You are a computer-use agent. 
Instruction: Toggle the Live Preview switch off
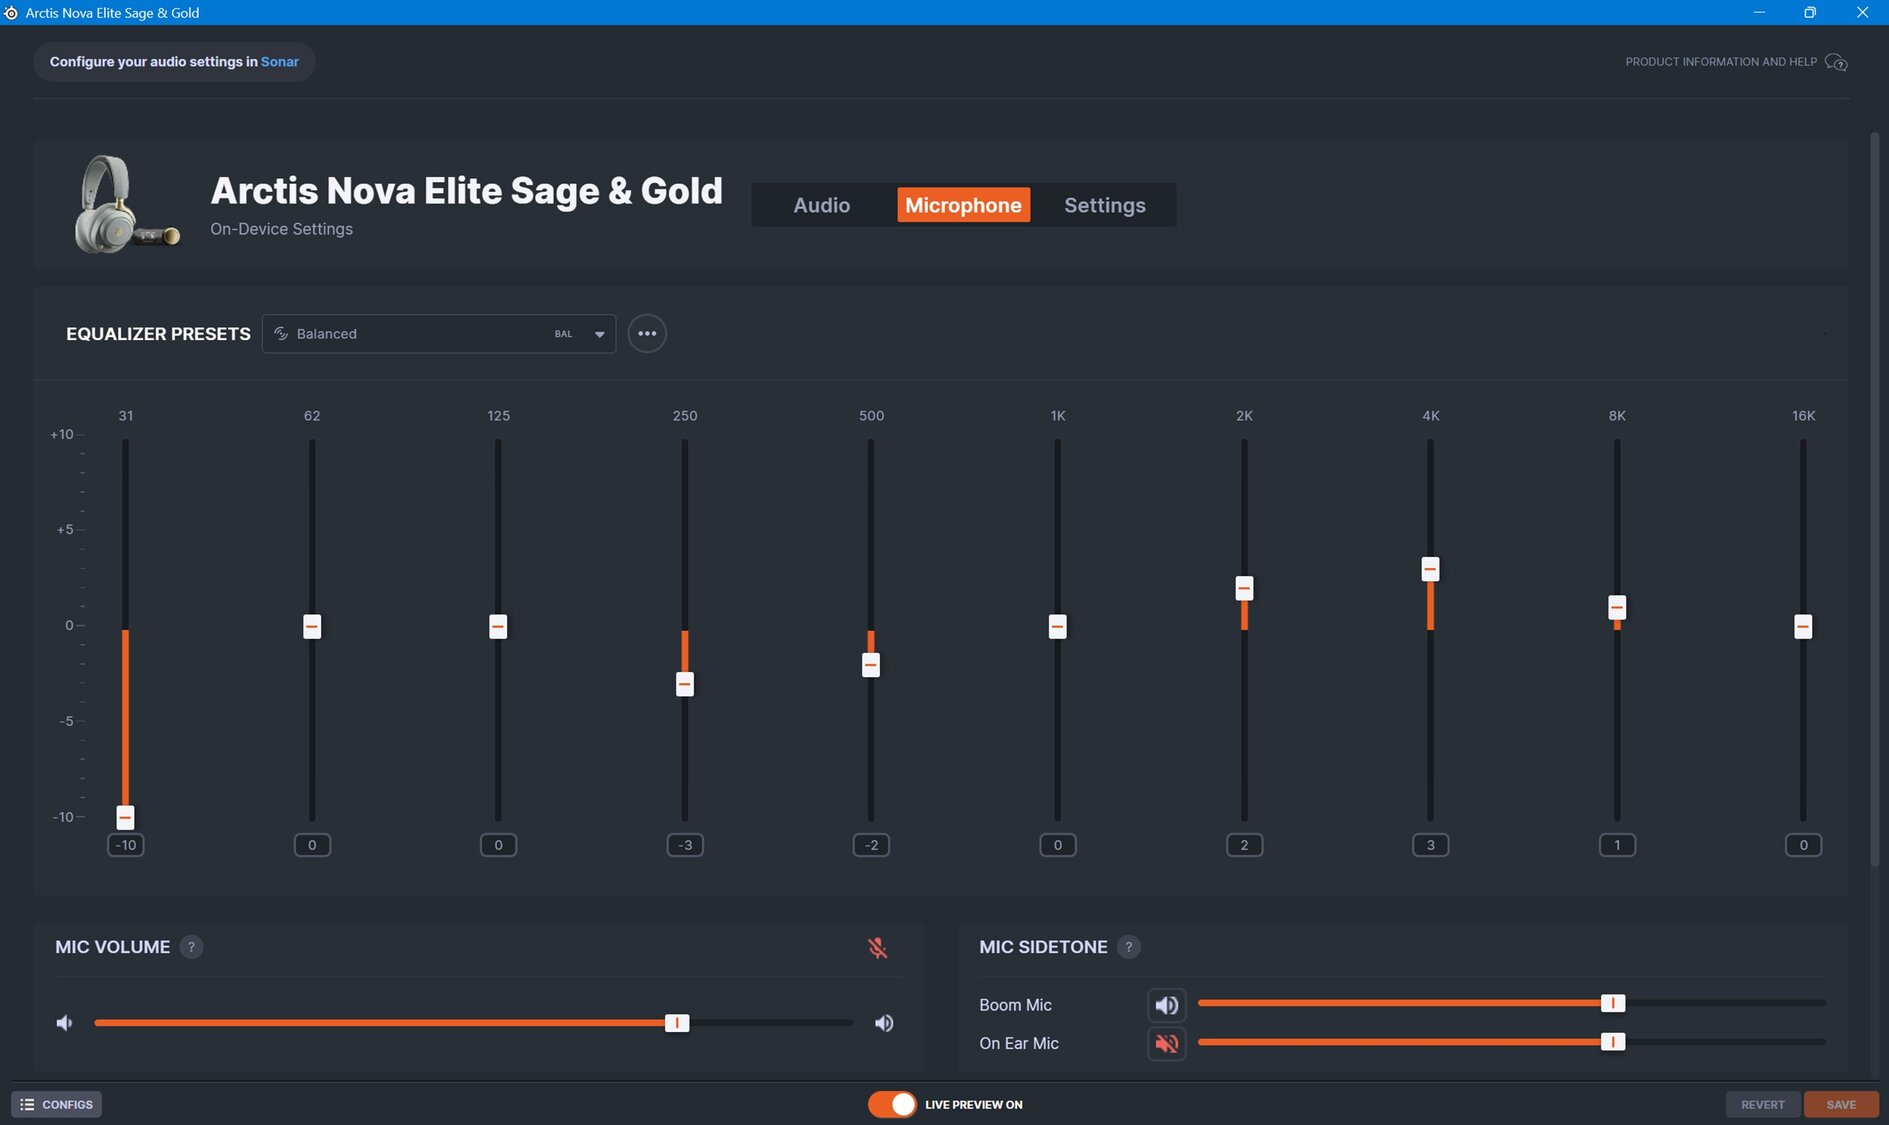coord(892,1104)
